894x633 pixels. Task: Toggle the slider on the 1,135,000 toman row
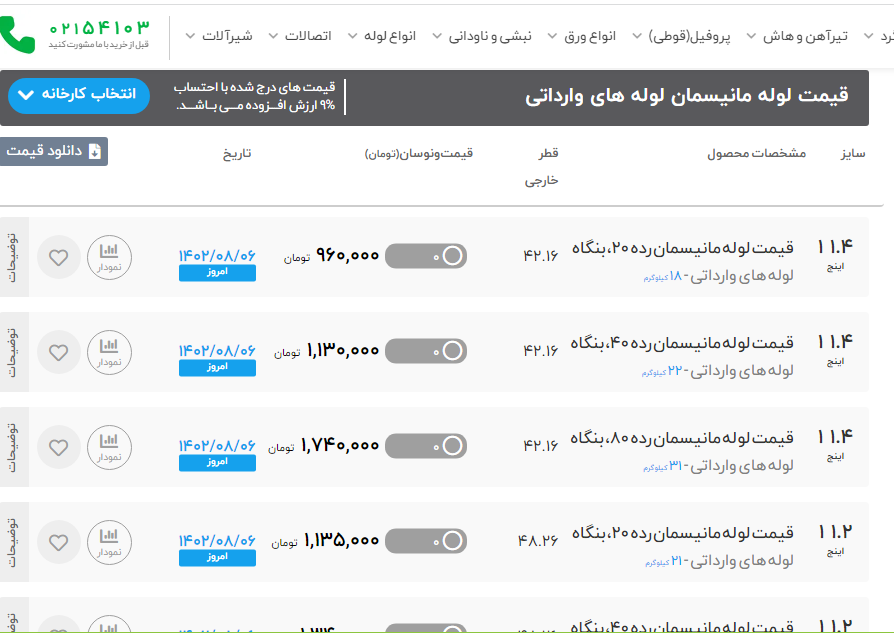[x=426, y=541]
